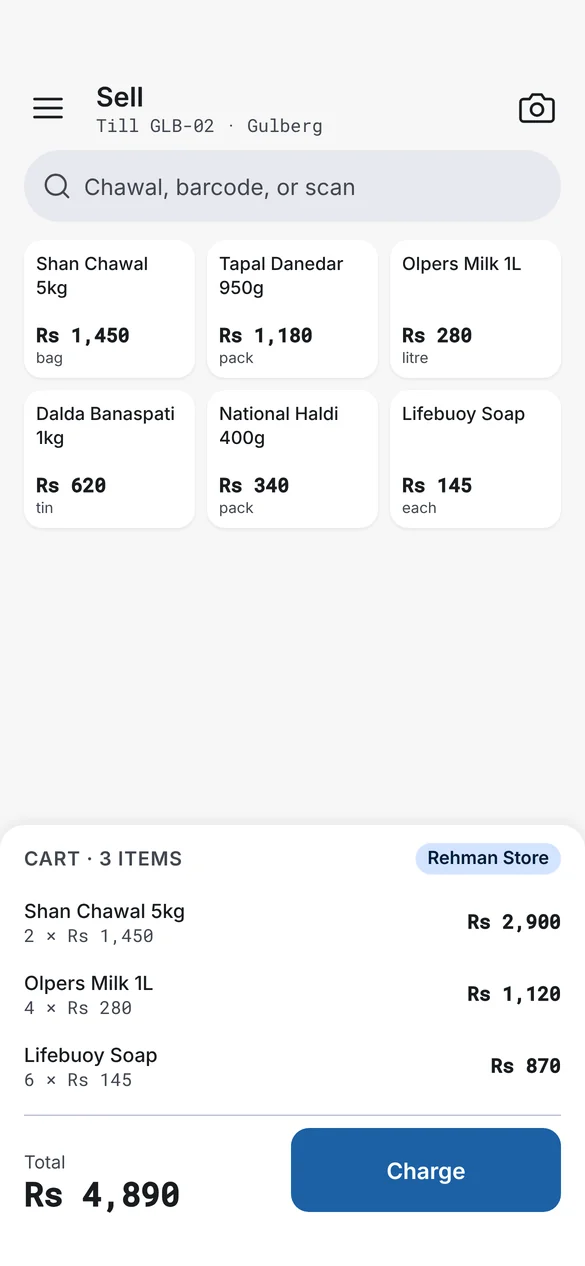Add Tapal Danedar 950g to cart
This screenshot has width=585, height=1266.
[x=292, y=309]
